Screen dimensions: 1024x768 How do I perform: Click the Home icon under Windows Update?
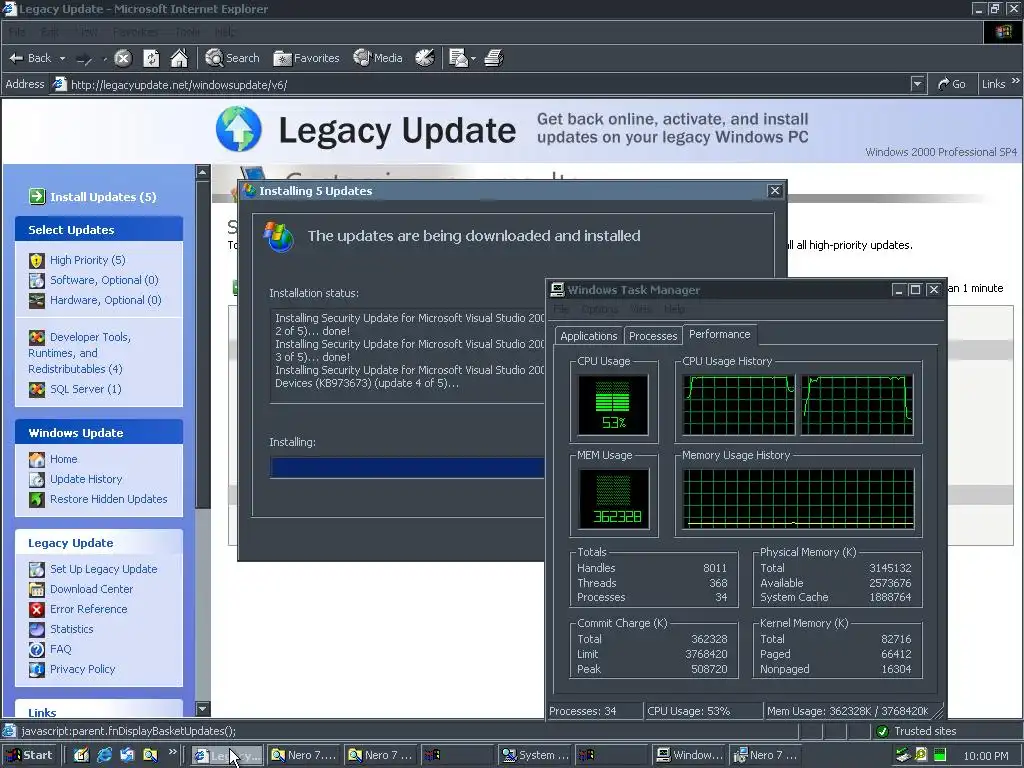[x=37, y=459]
